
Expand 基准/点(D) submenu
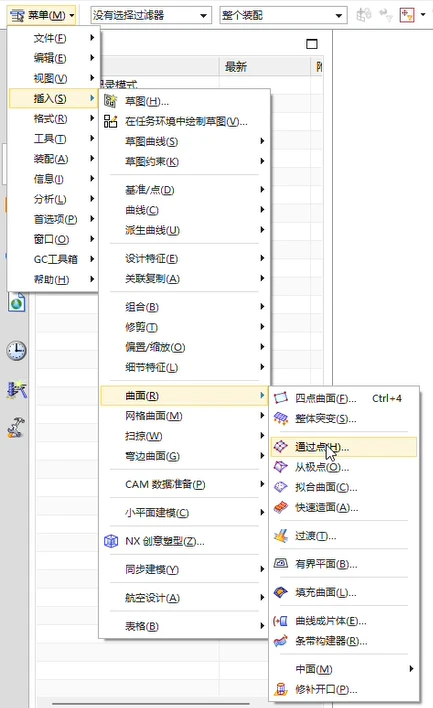coord(185,190)
